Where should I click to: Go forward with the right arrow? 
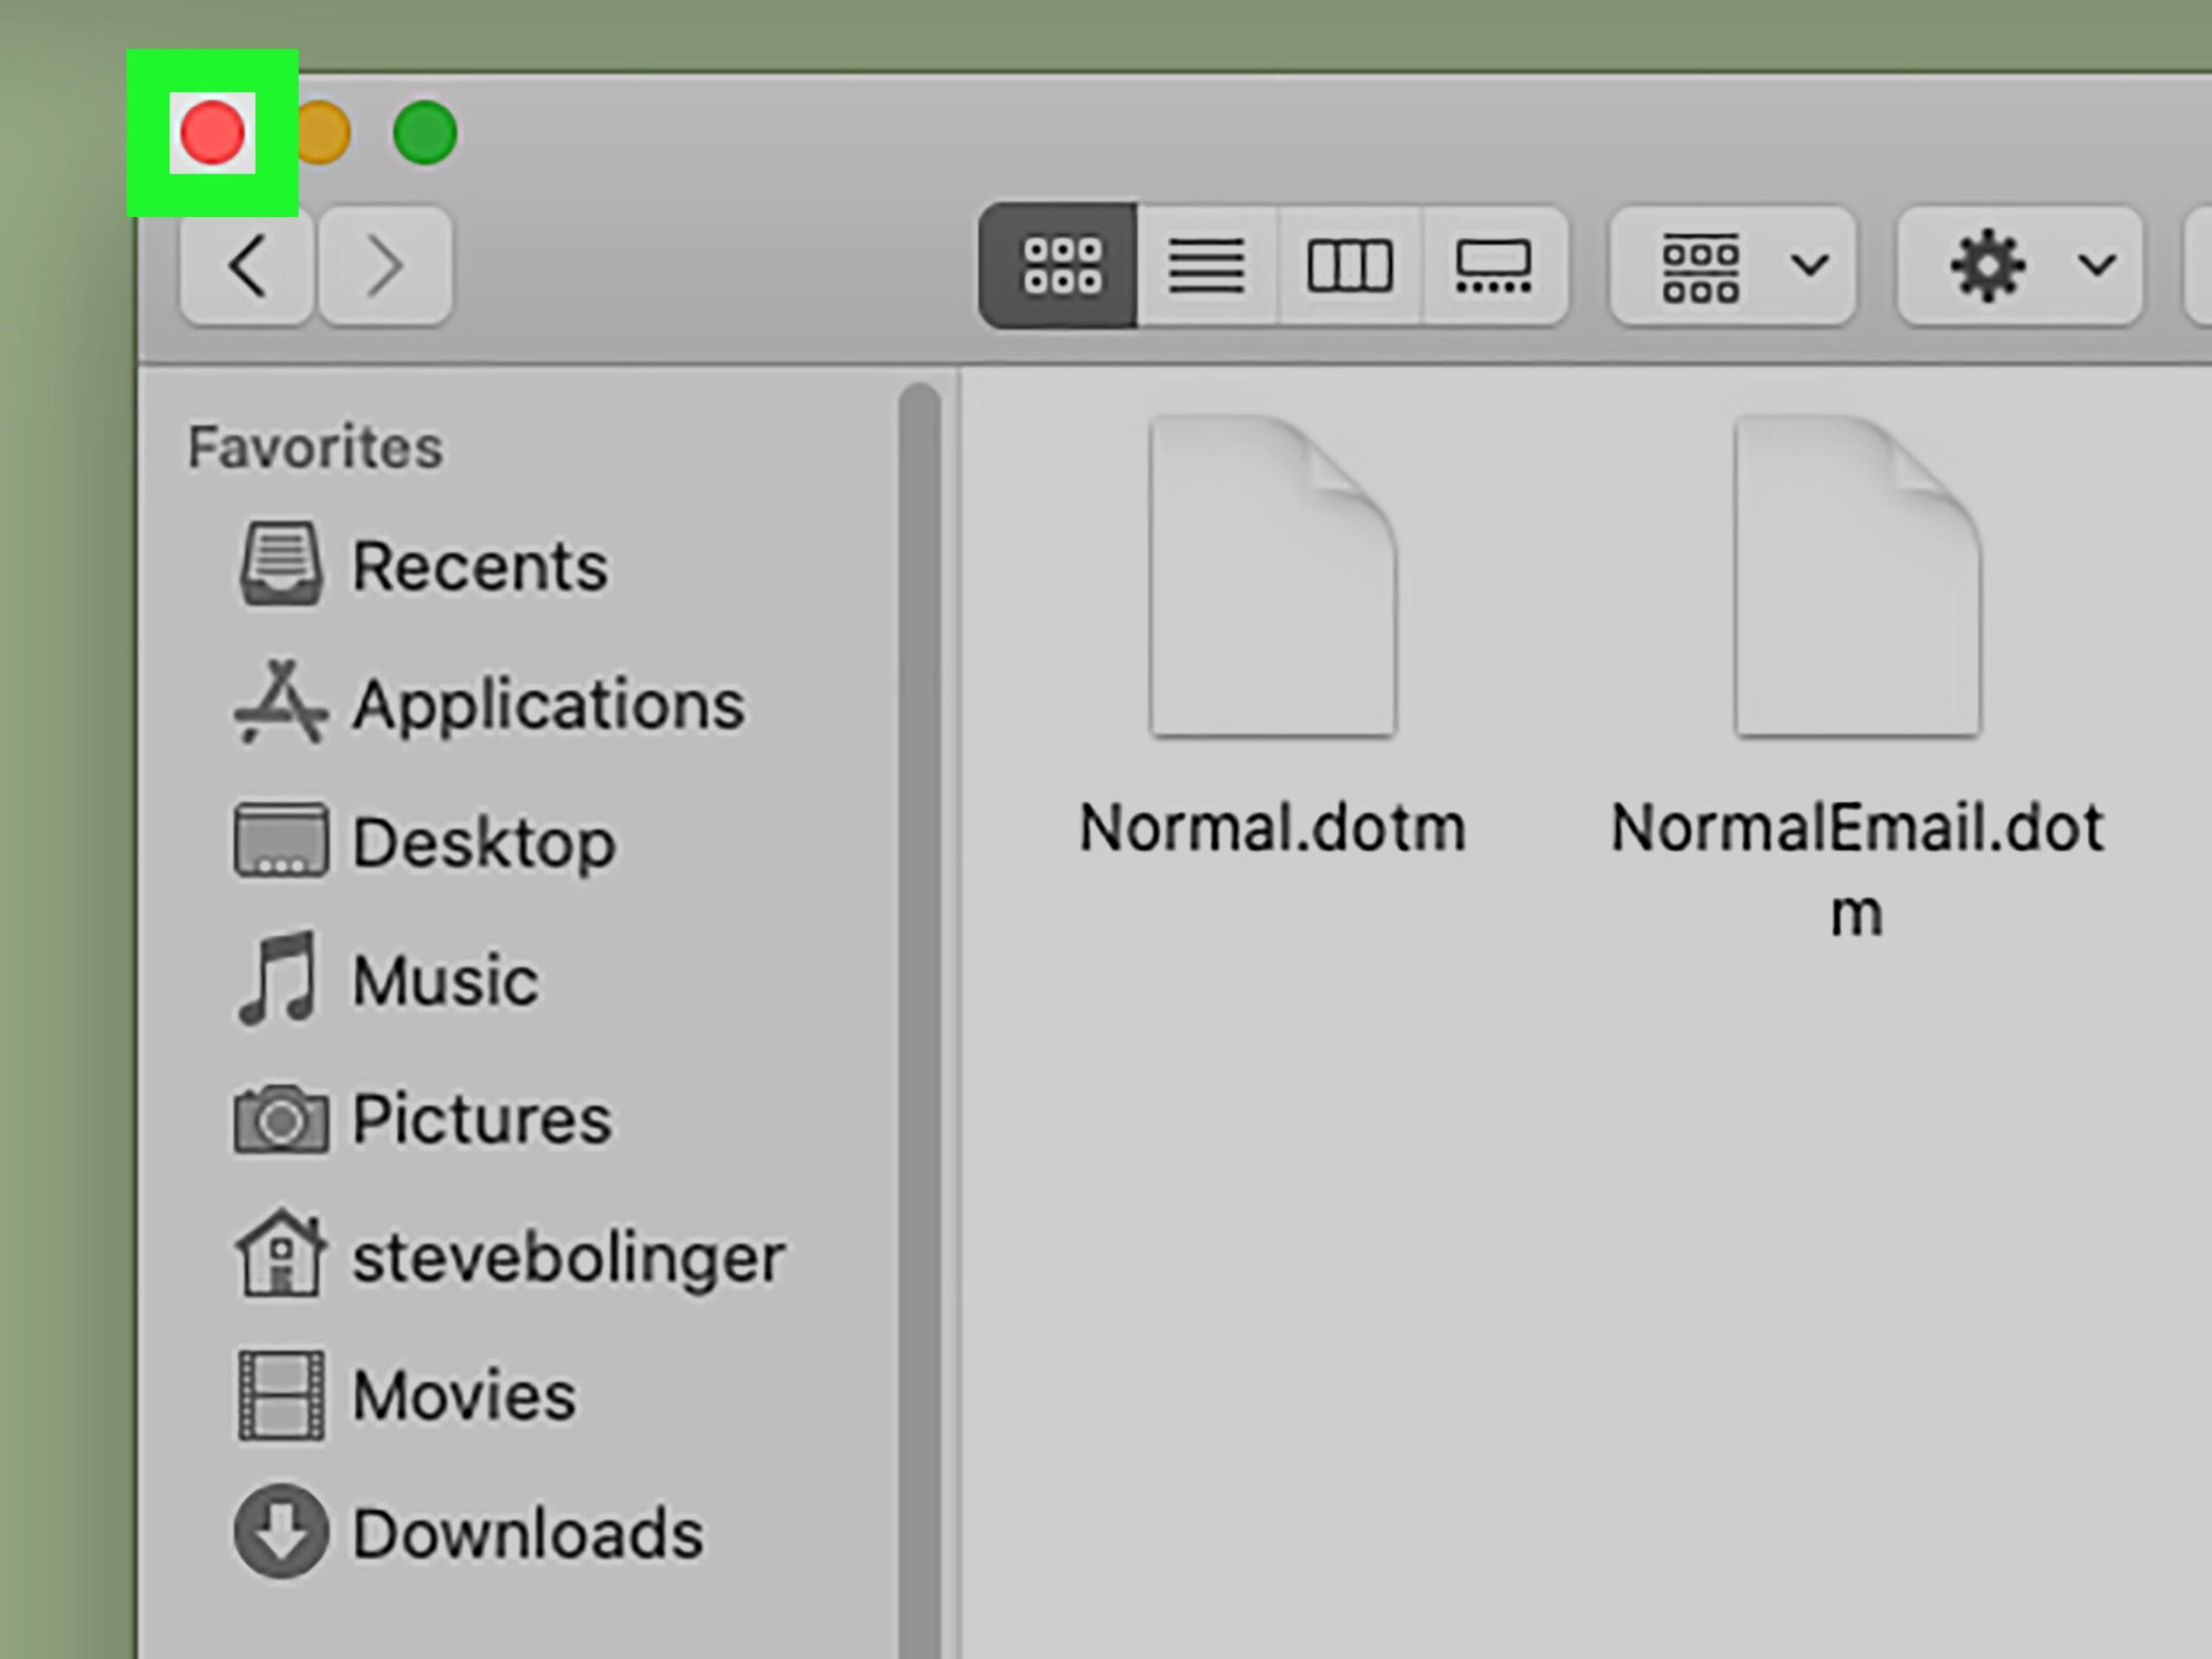tap(385, 266)
